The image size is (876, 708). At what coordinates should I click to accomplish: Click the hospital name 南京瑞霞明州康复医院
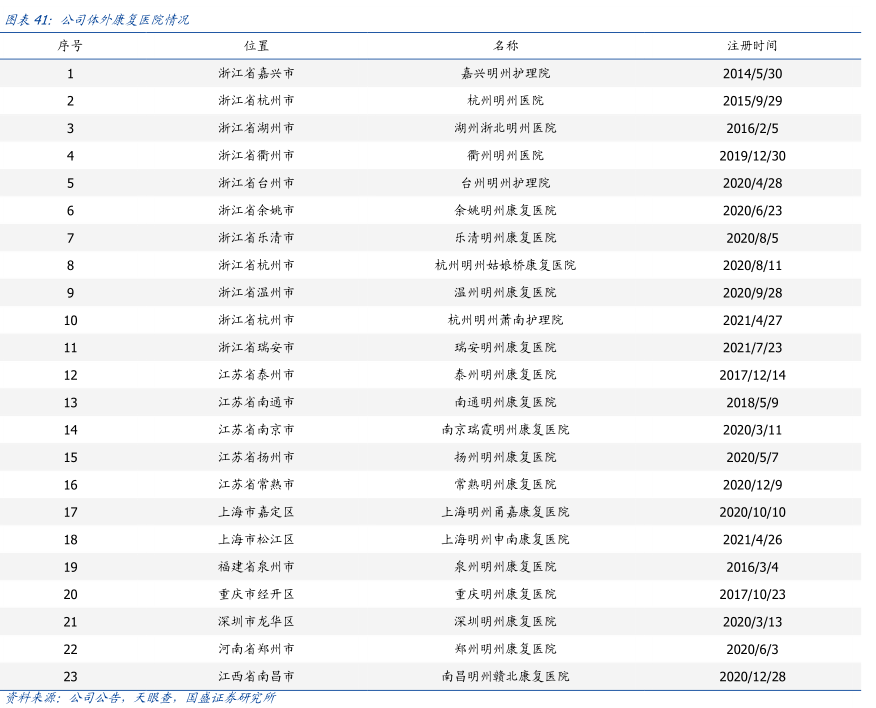pyautogui.click(x=506, y=429)
